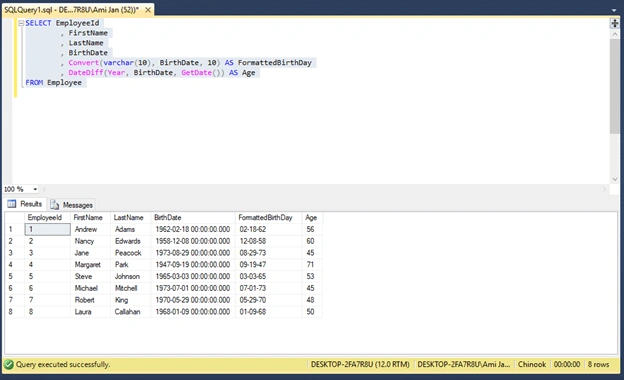Select the BirthDate cell 1965-03-03
624x380 pixels.
pyautogui.click(x=193, y=277)
